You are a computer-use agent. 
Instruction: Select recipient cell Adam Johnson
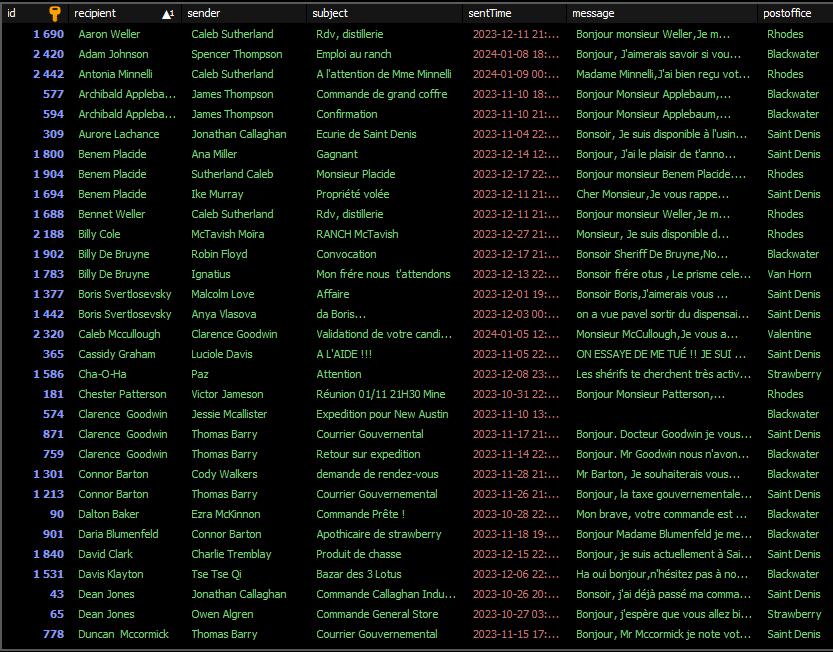(113, 54)
